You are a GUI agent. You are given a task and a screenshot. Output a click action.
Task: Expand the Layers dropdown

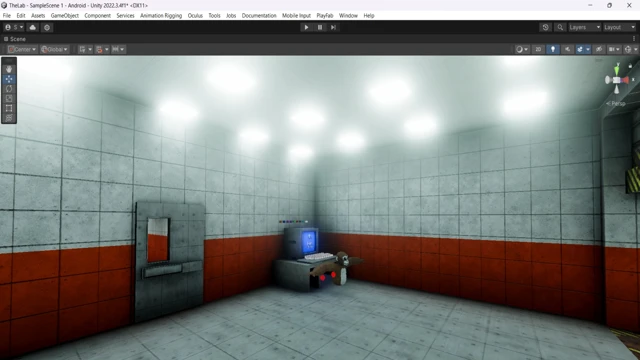tap(584, 27)
